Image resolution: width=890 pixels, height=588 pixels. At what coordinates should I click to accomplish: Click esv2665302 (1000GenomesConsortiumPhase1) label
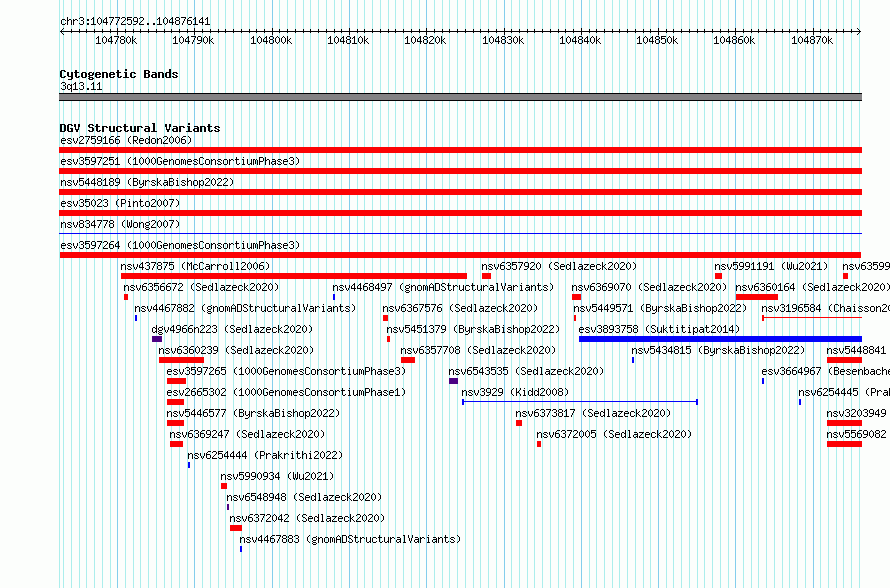point(286,392)
